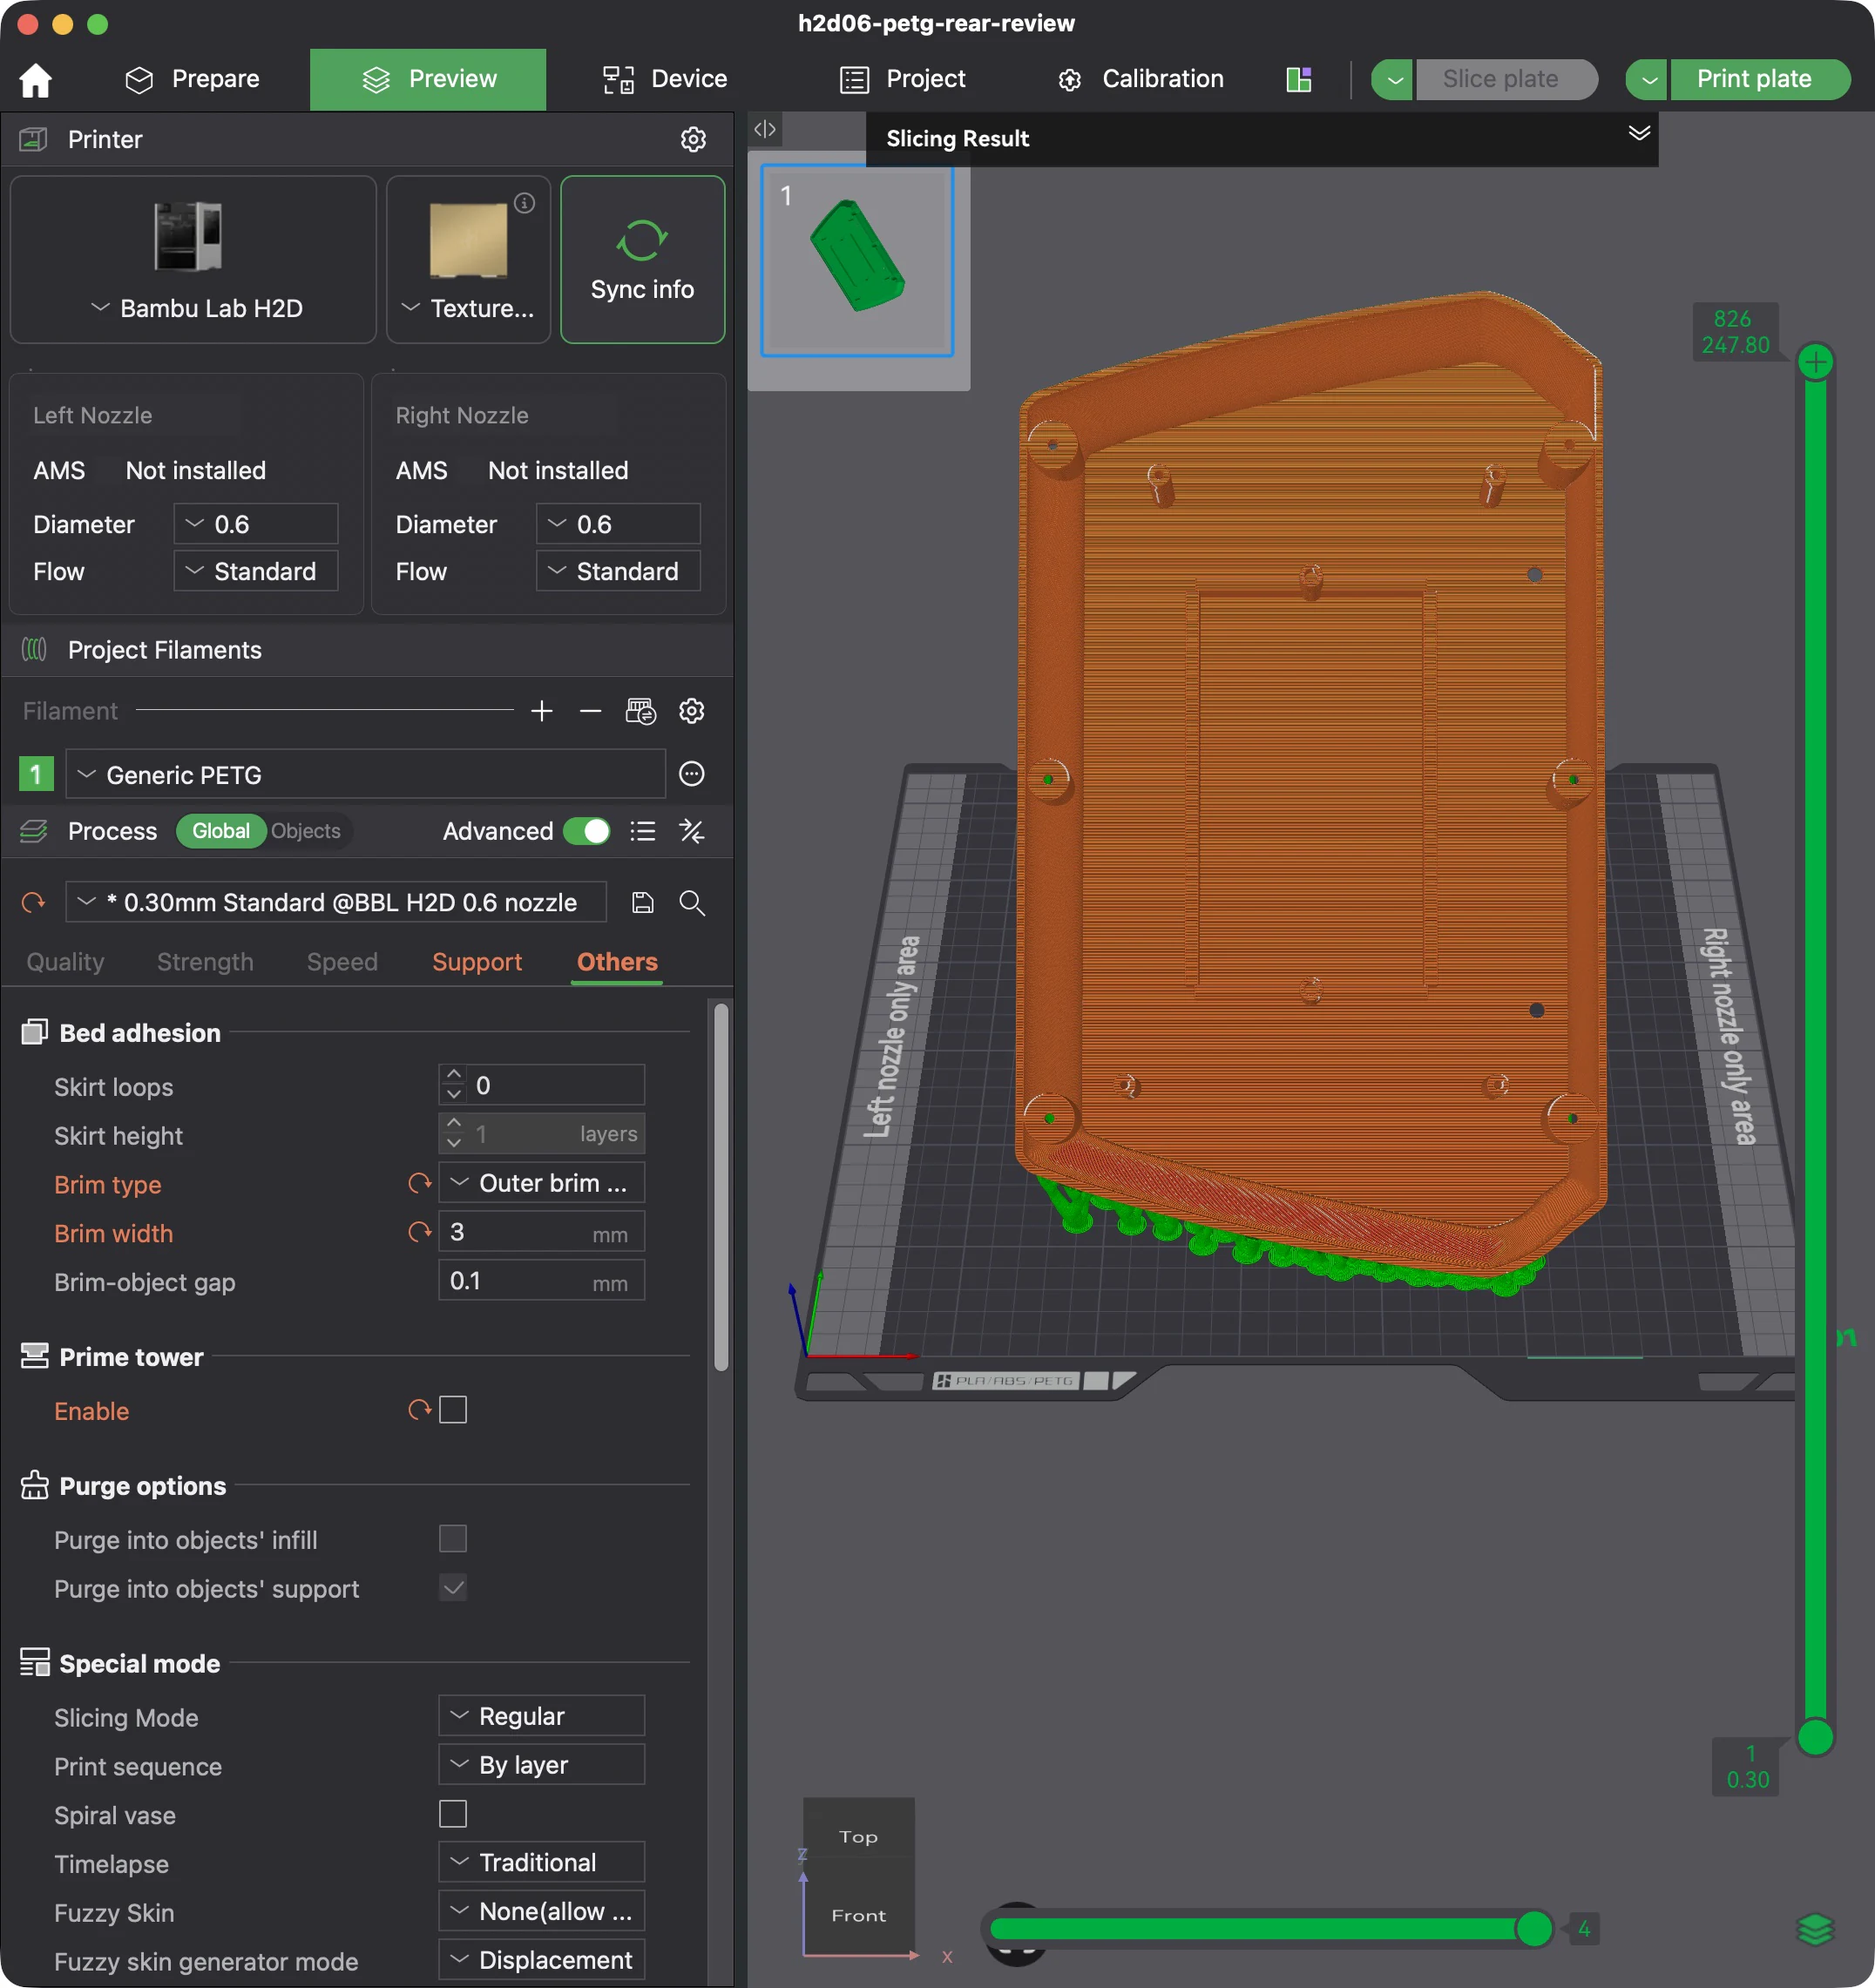Open Generic PETG filament options ellipsis icon

tap(692, 774)
